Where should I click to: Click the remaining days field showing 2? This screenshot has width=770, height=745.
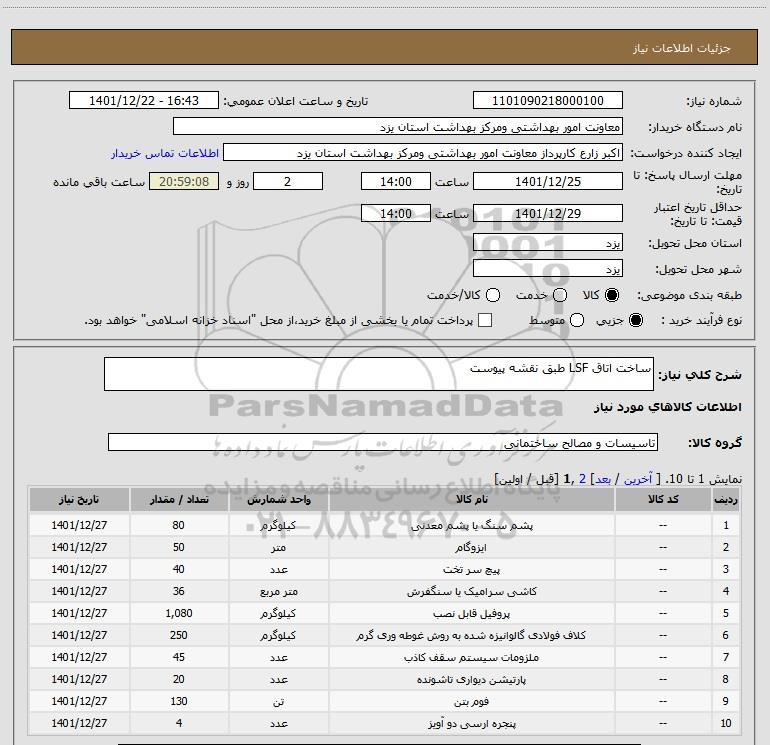tap(288, 181)
